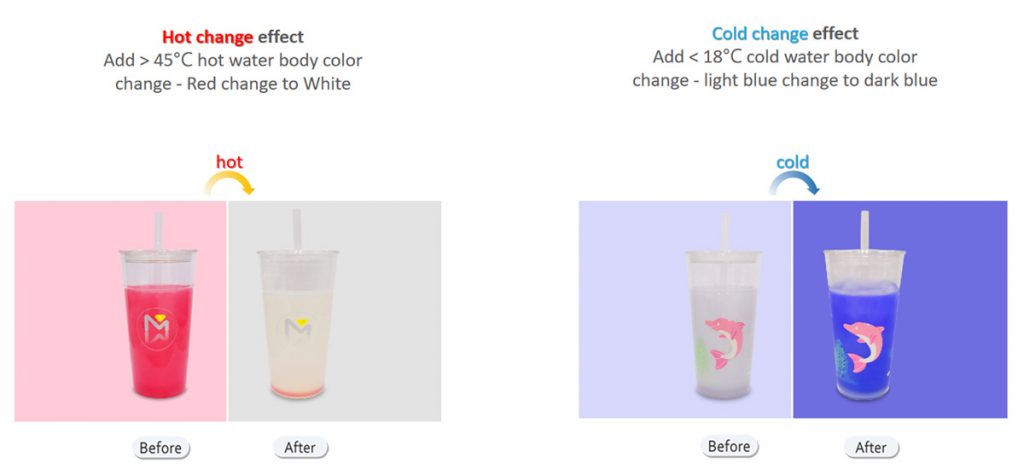Viewport: 1024px width, 469px height.
Task: Click the yellow curved hot arrow
Action: coord(229,184)
